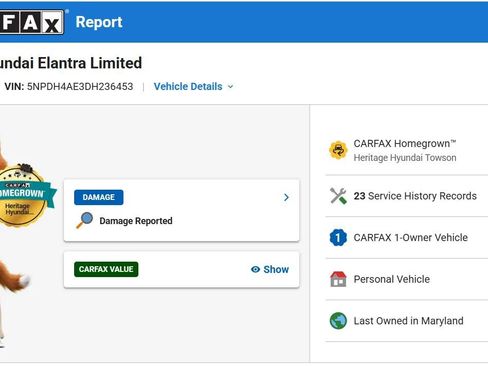Click the globe icon for last owned

338,321
